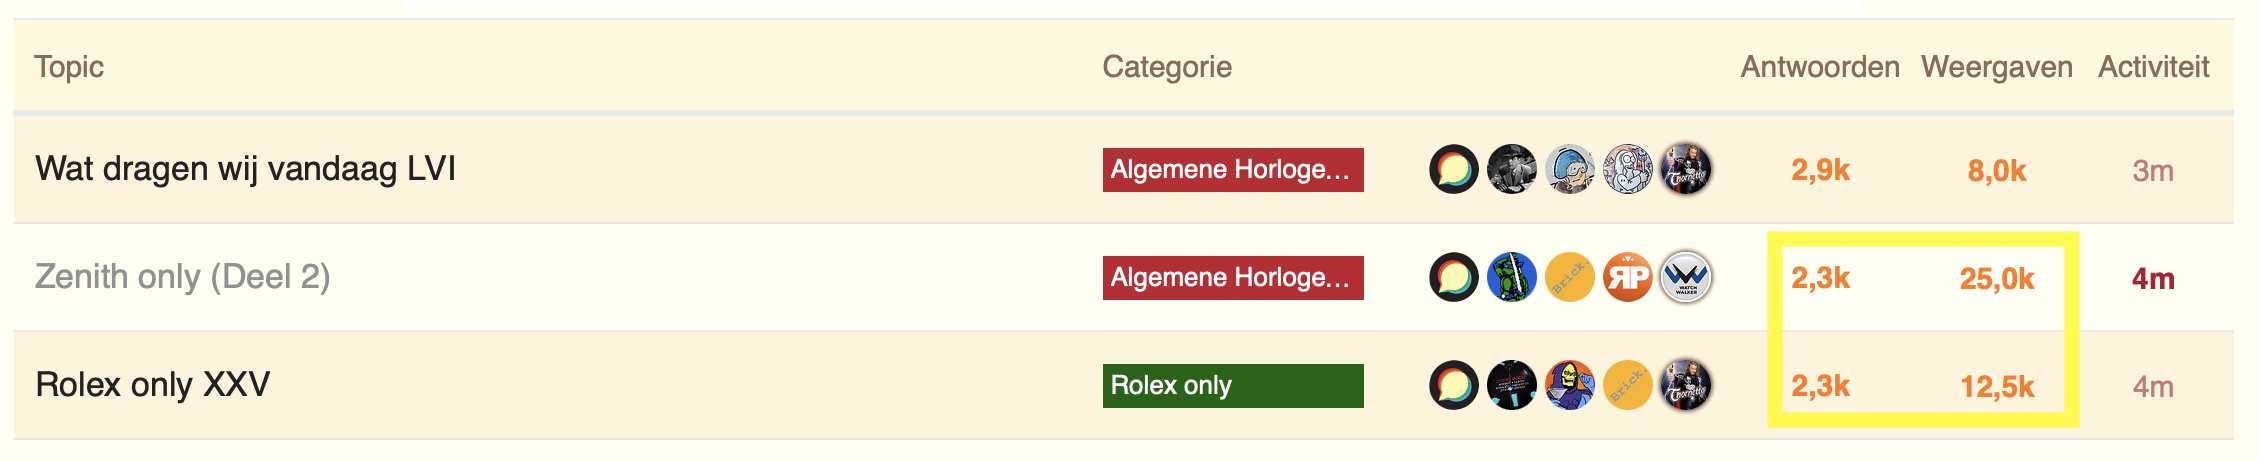Click the blue-helmet cartoon avatar
The image size is (2258, 462).
(x=1569, y=169)
